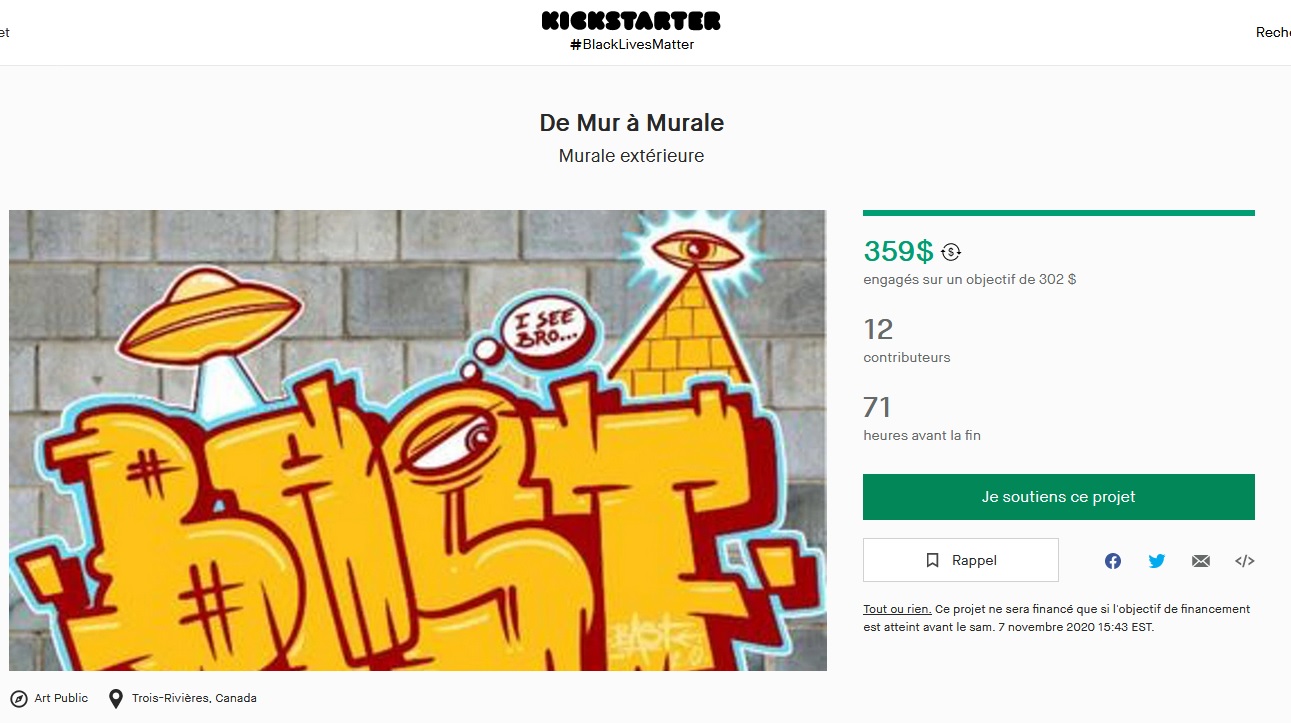The image size is (1291, 723).
Task: Click the compass icon beside Art Public
Action: click(19, 698)
